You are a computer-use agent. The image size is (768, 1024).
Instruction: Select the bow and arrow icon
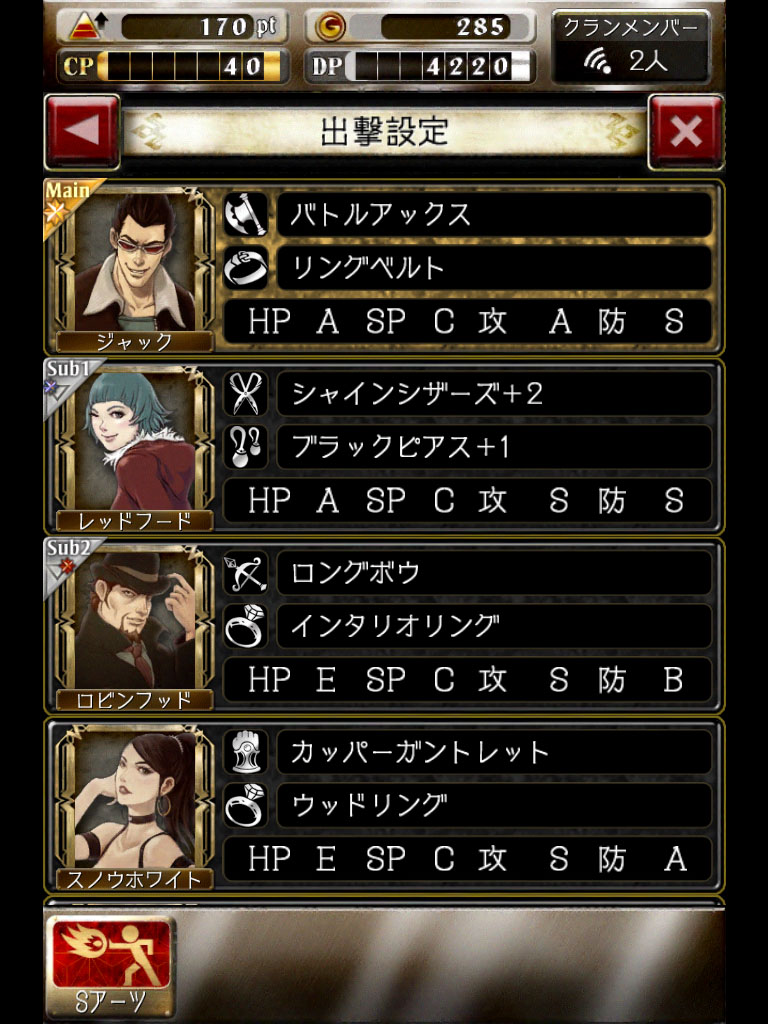[246, 573]
